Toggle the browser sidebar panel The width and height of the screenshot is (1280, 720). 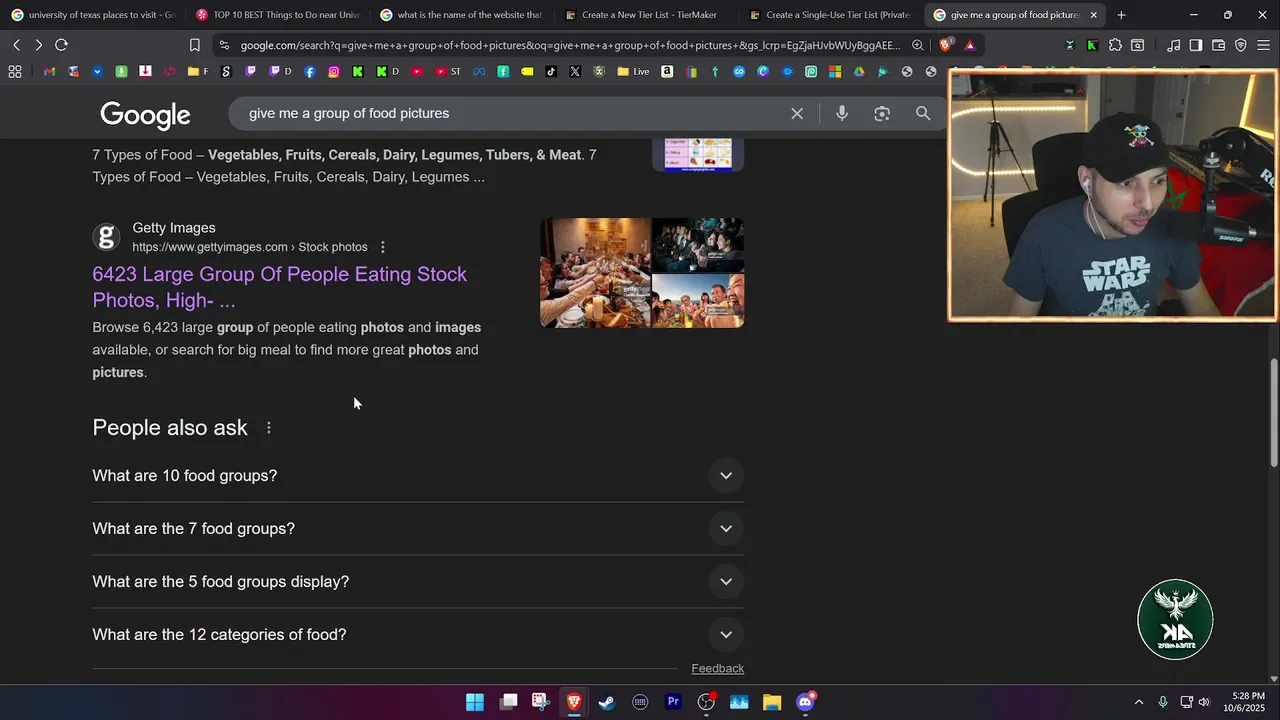point(1195,45)
